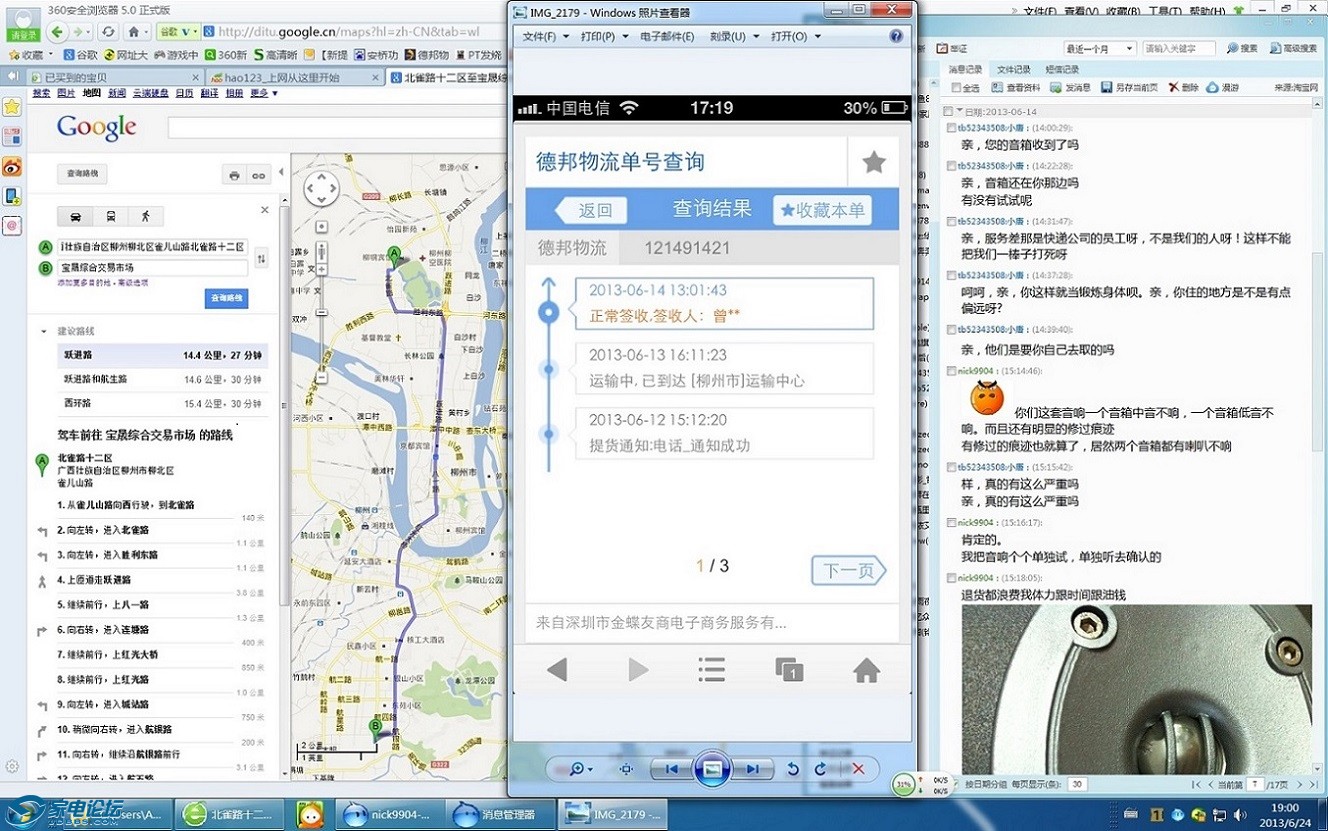Image resolution: width=1328 pixels, height=831 pixels.
Task: Fit photo to actual size icon
Action: (626, 769)
